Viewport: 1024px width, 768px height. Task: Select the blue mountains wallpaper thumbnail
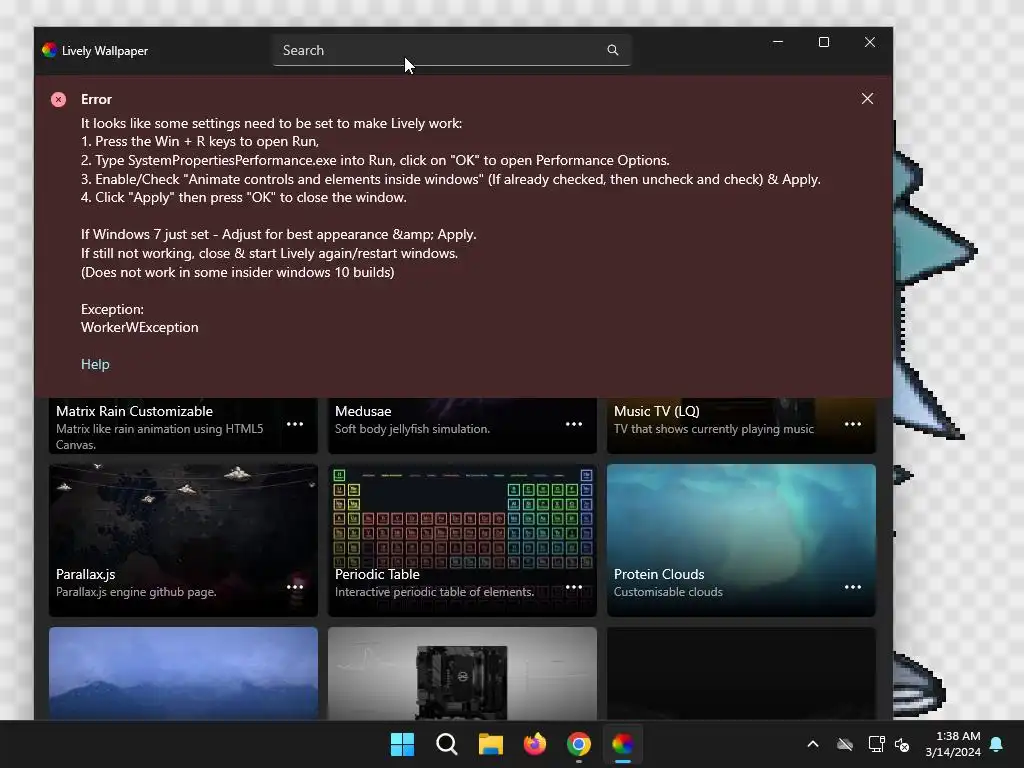point(184,673)
